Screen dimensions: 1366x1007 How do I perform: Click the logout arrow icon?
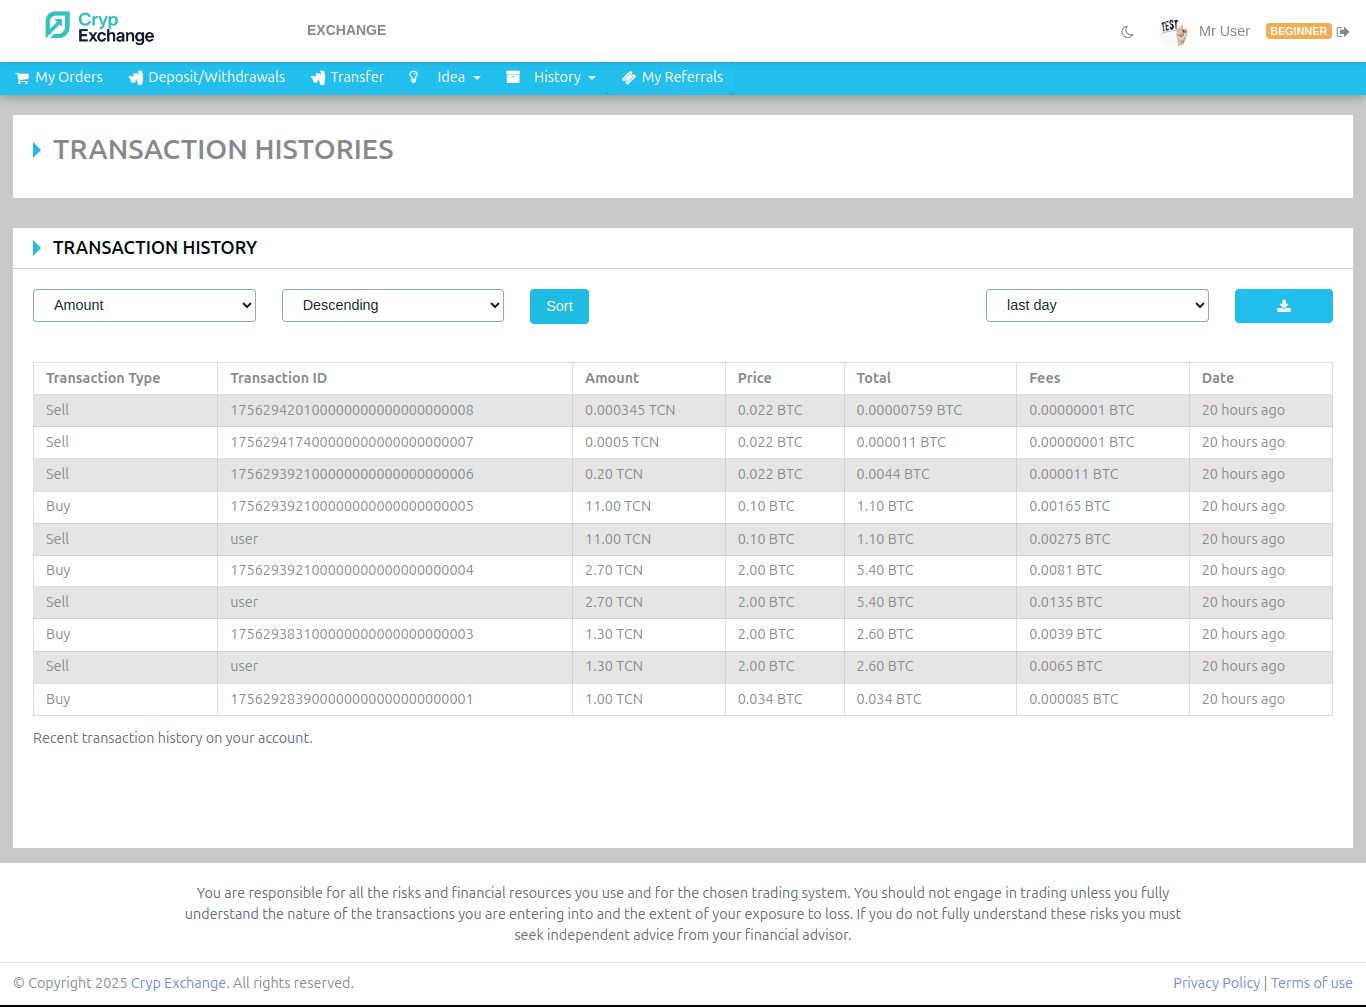pyautogui.click(x=1343, y=32)
